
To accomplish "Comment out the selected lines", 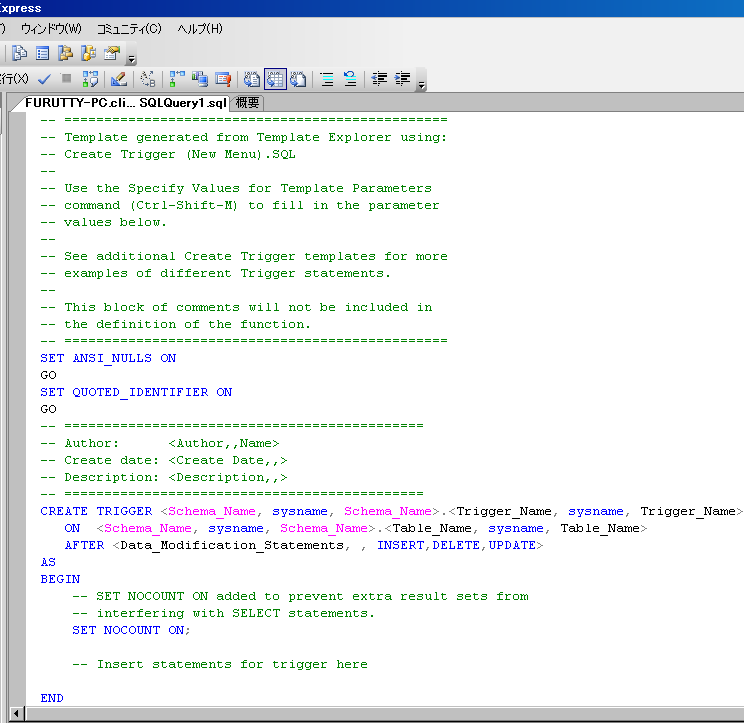I will pos(327,79).
